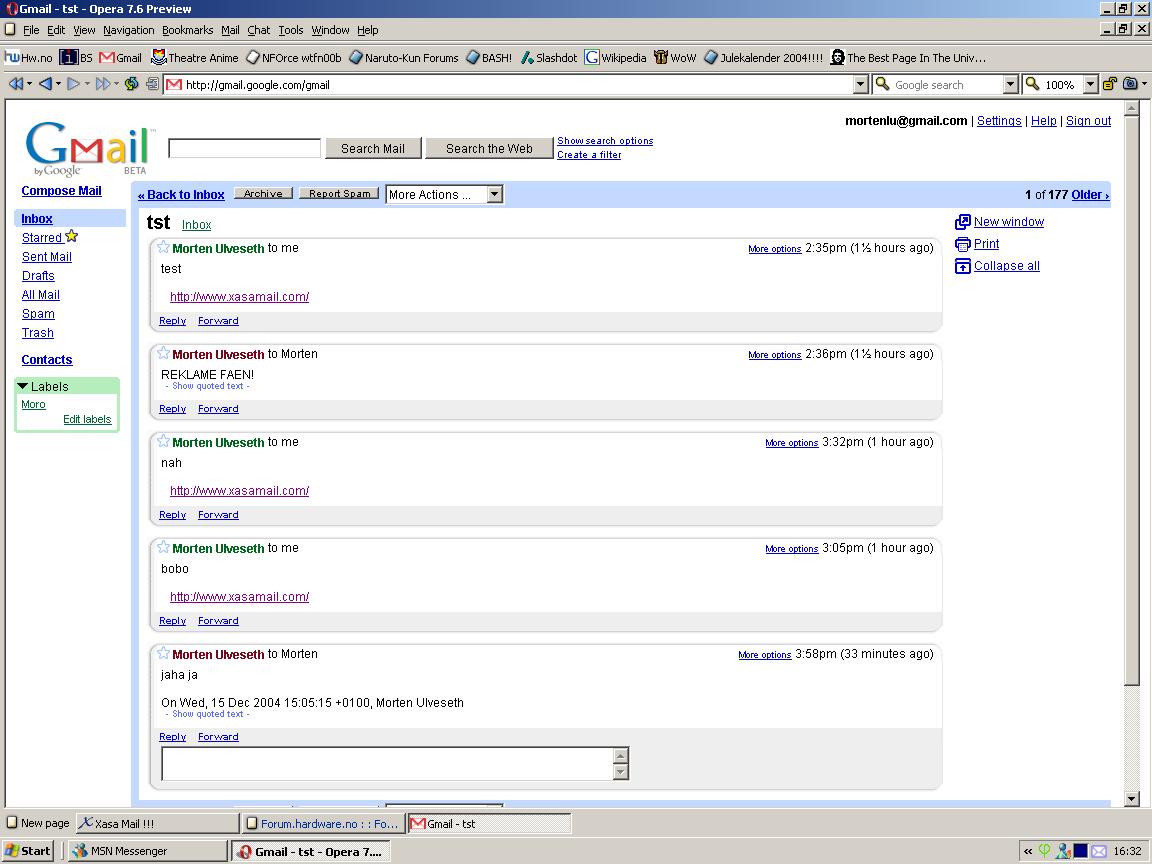Open the BASH! bookmark
1152x864 pixels.
489,57
